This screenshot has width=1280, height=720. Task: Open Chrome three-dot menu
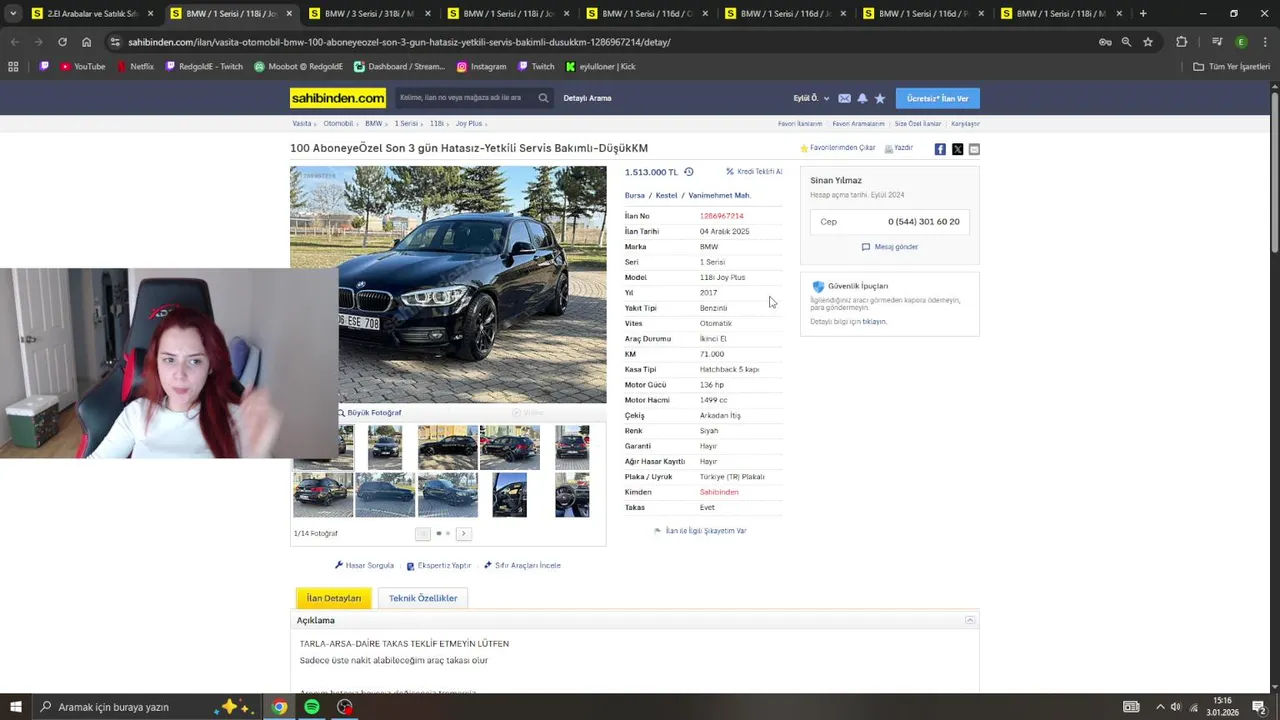point(1264,42)
